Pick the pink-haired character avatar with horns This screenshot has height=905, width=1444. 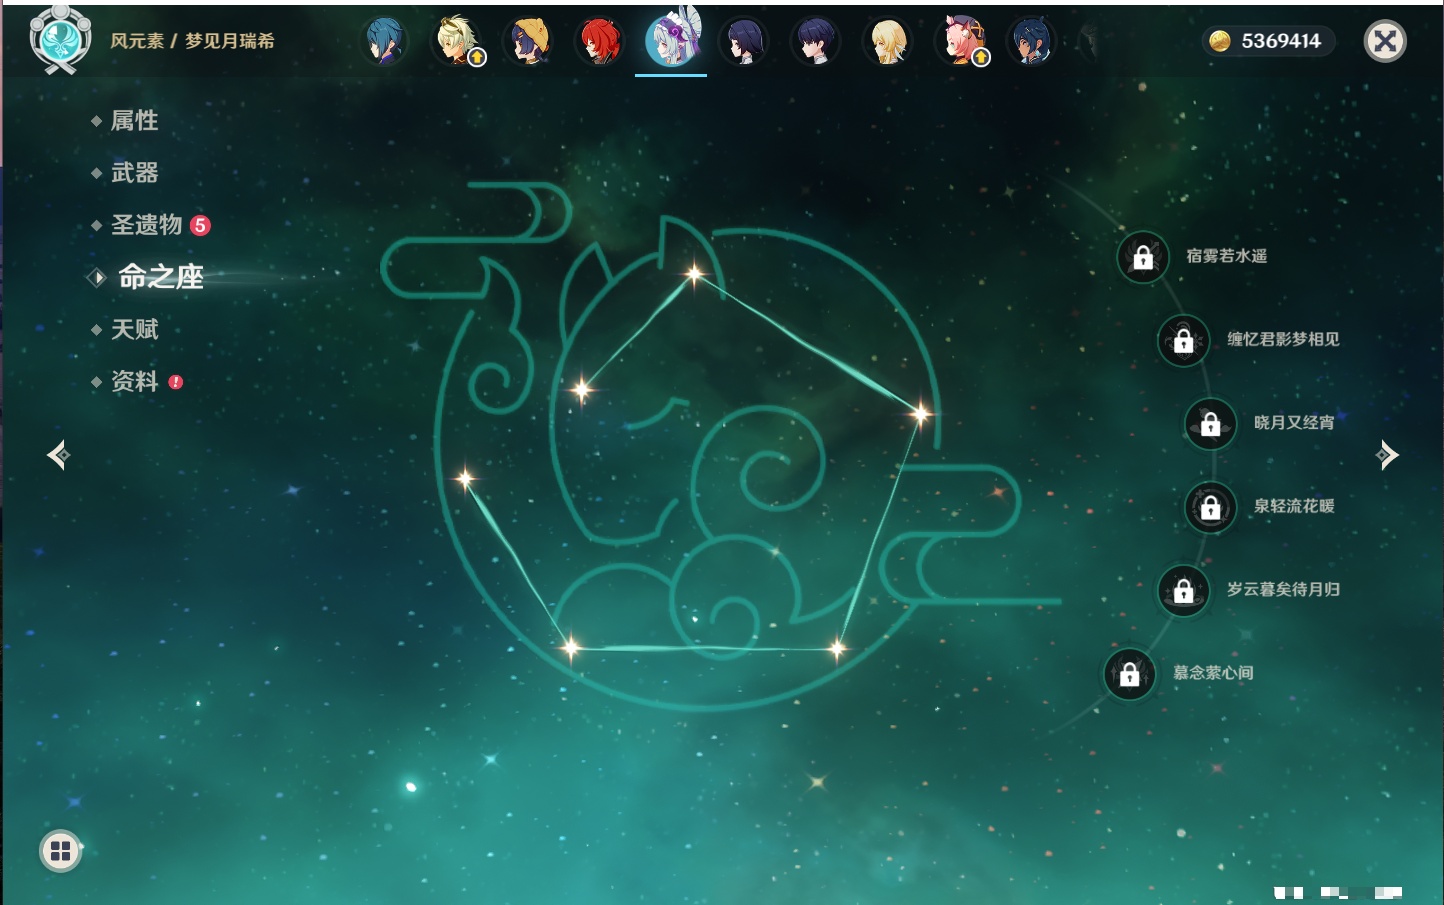pyautogui.click(x=960, y=42)
